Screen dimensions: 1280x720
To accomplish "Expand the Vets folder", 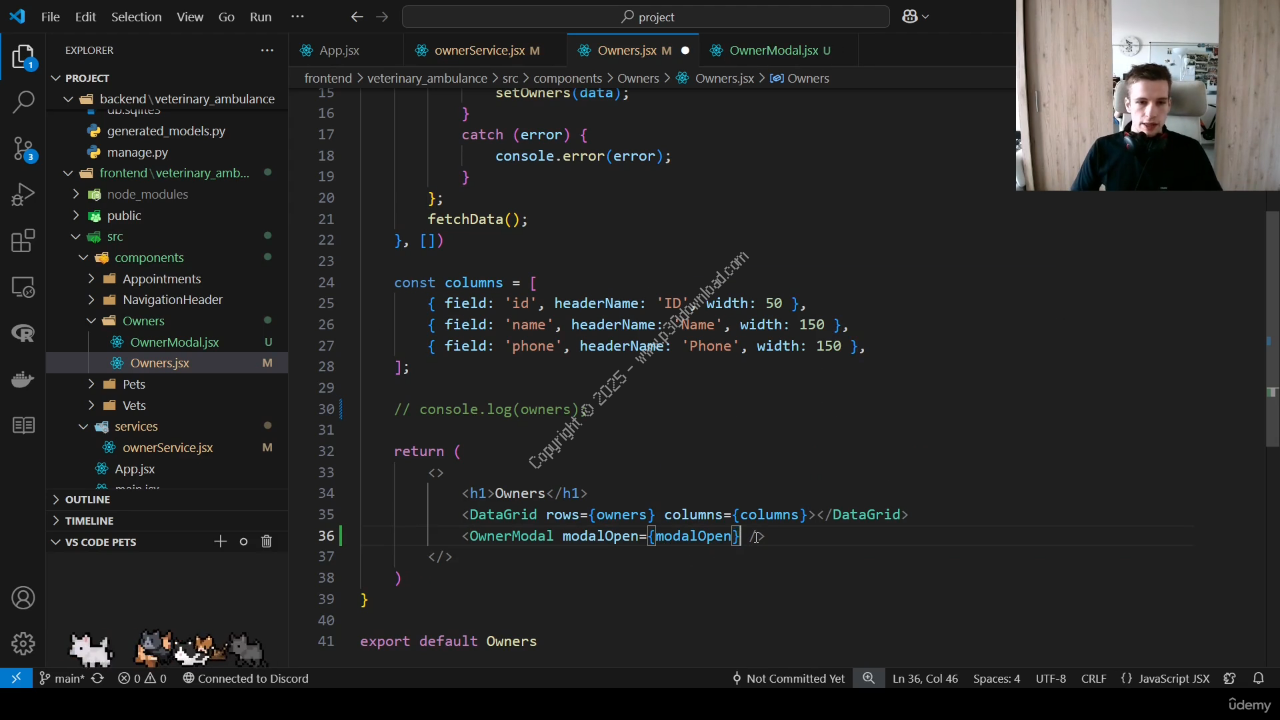I will 134,405.
